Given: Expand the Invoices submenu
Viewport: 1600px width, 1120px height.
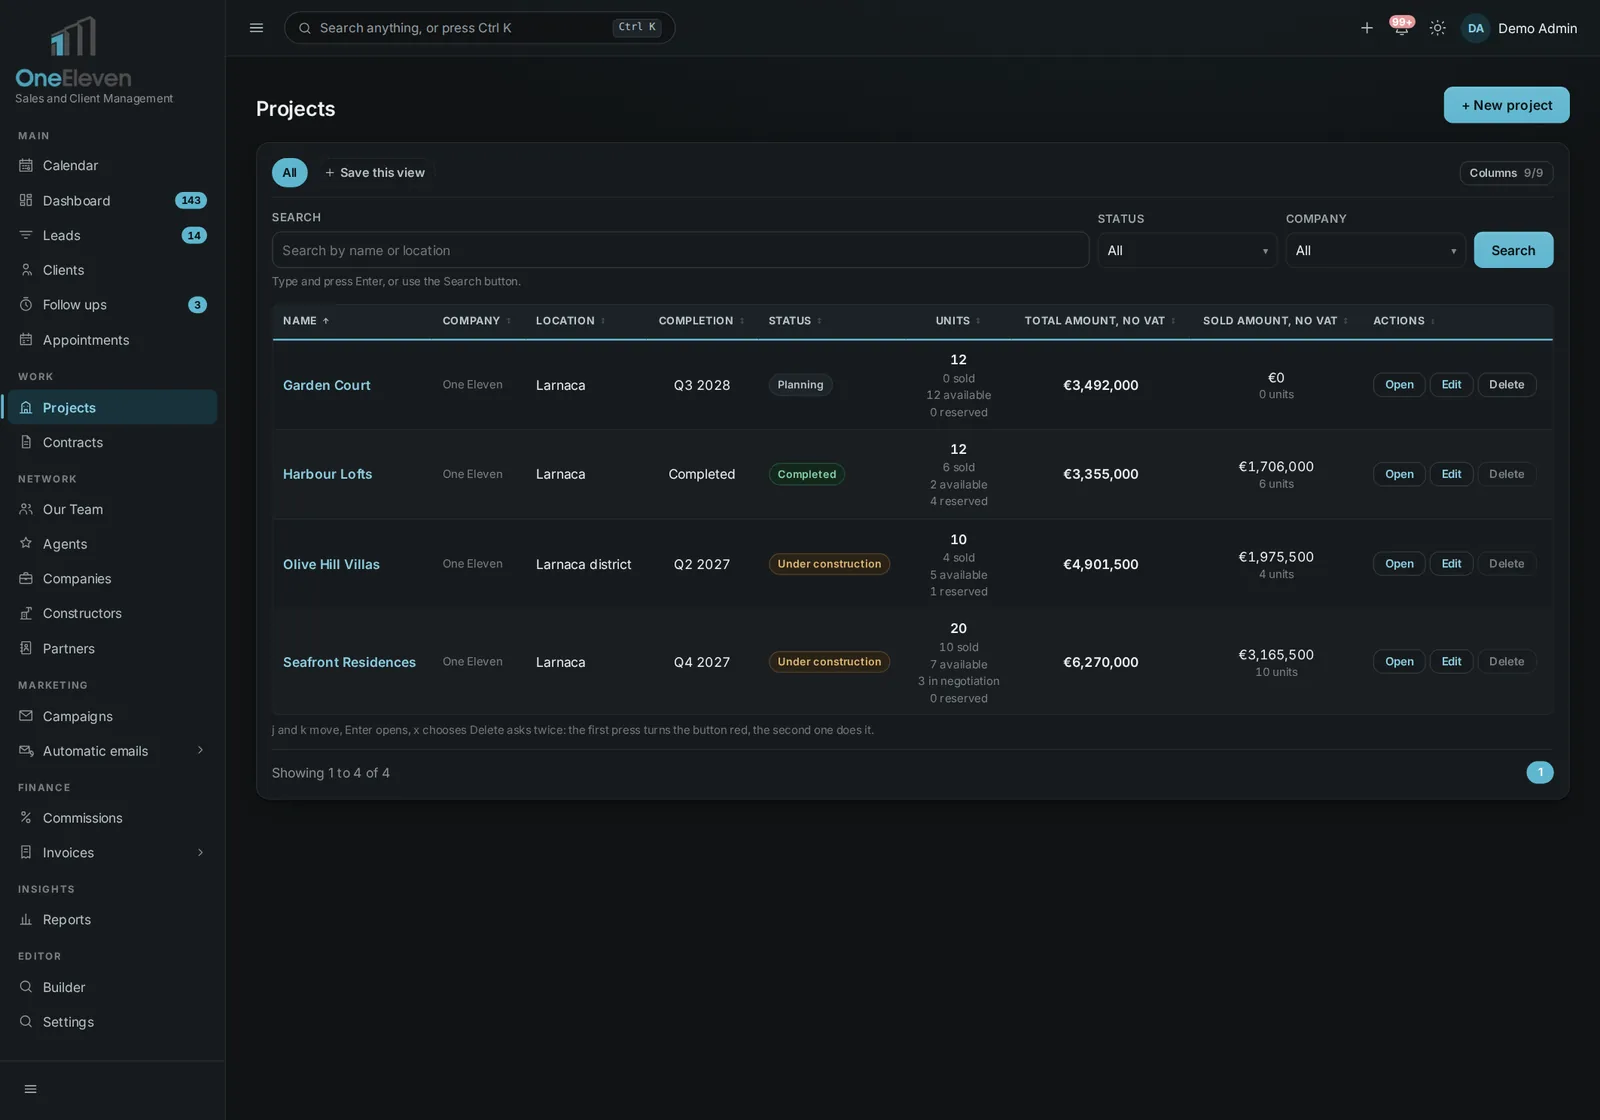Looking at the screenshot, I should tap(200, 852).
